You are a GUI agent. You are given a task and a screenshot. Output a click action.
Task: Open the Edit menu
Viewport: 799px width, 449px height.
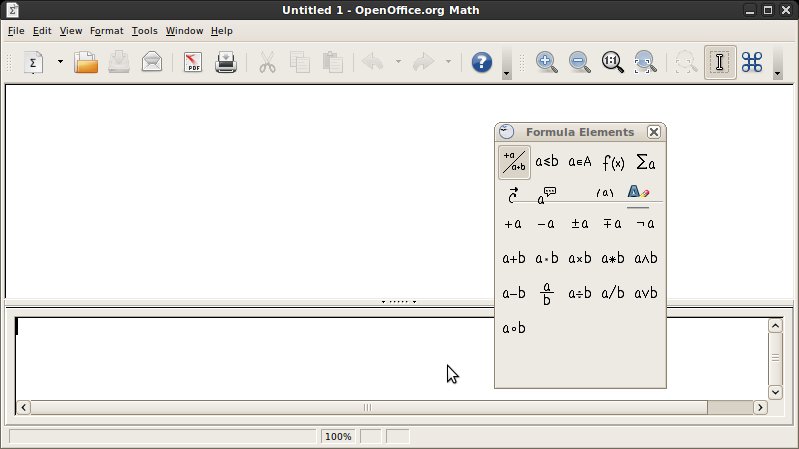[42, 31]
